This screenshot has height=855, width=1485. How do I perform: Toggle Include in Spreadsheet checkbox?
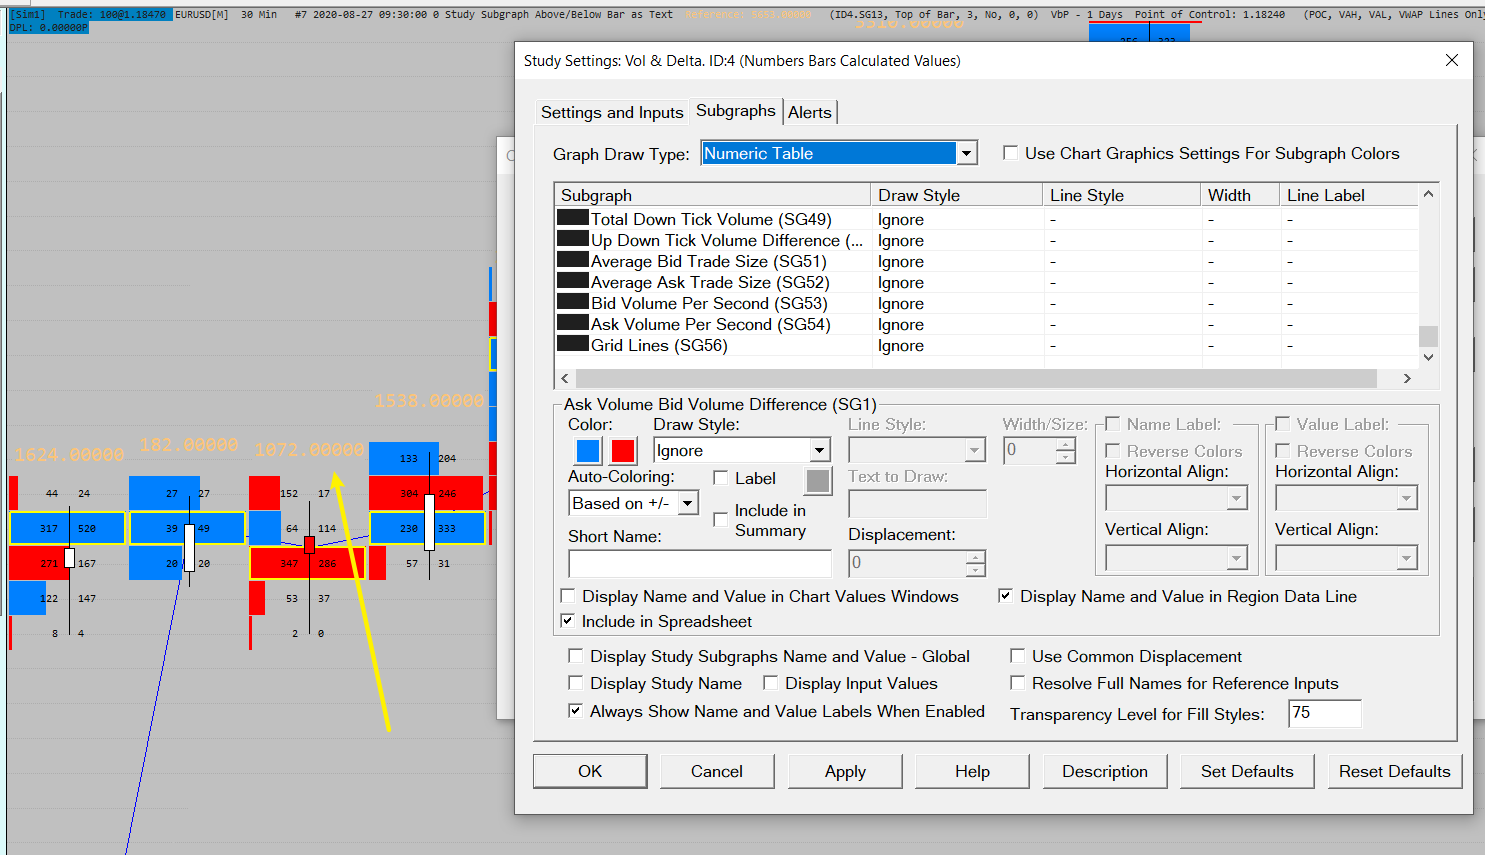[x=568, y=621]
